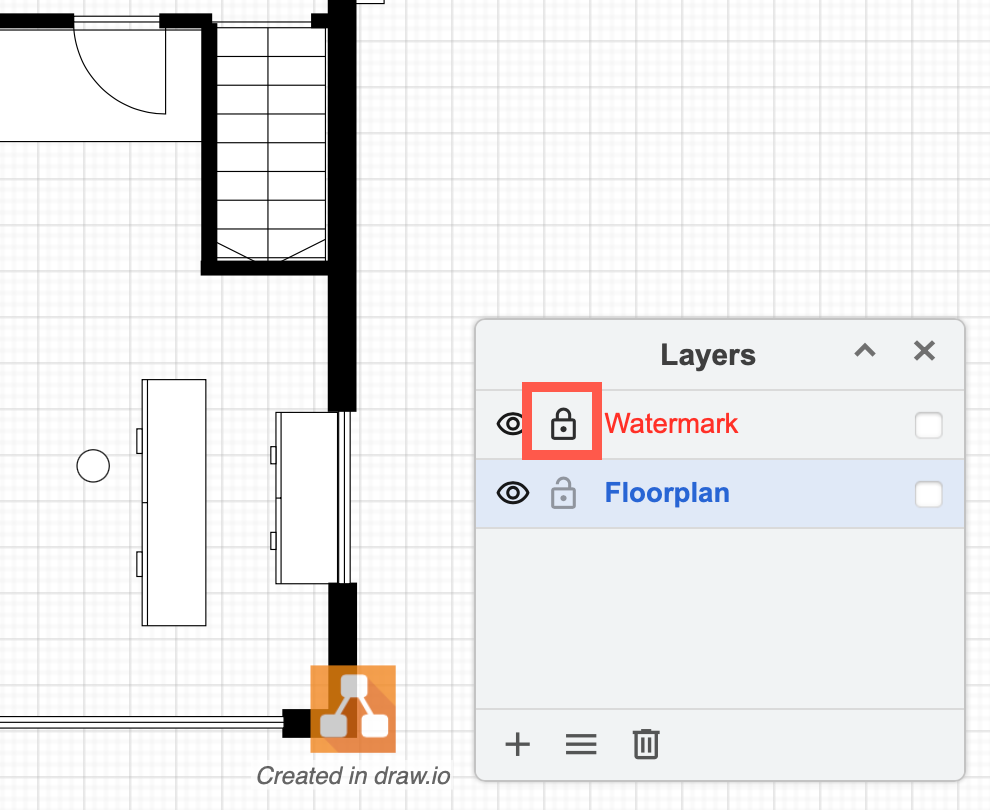Open the edit layer menu icon
Viewport: 990px width, 810px height.
coord(581,744)
